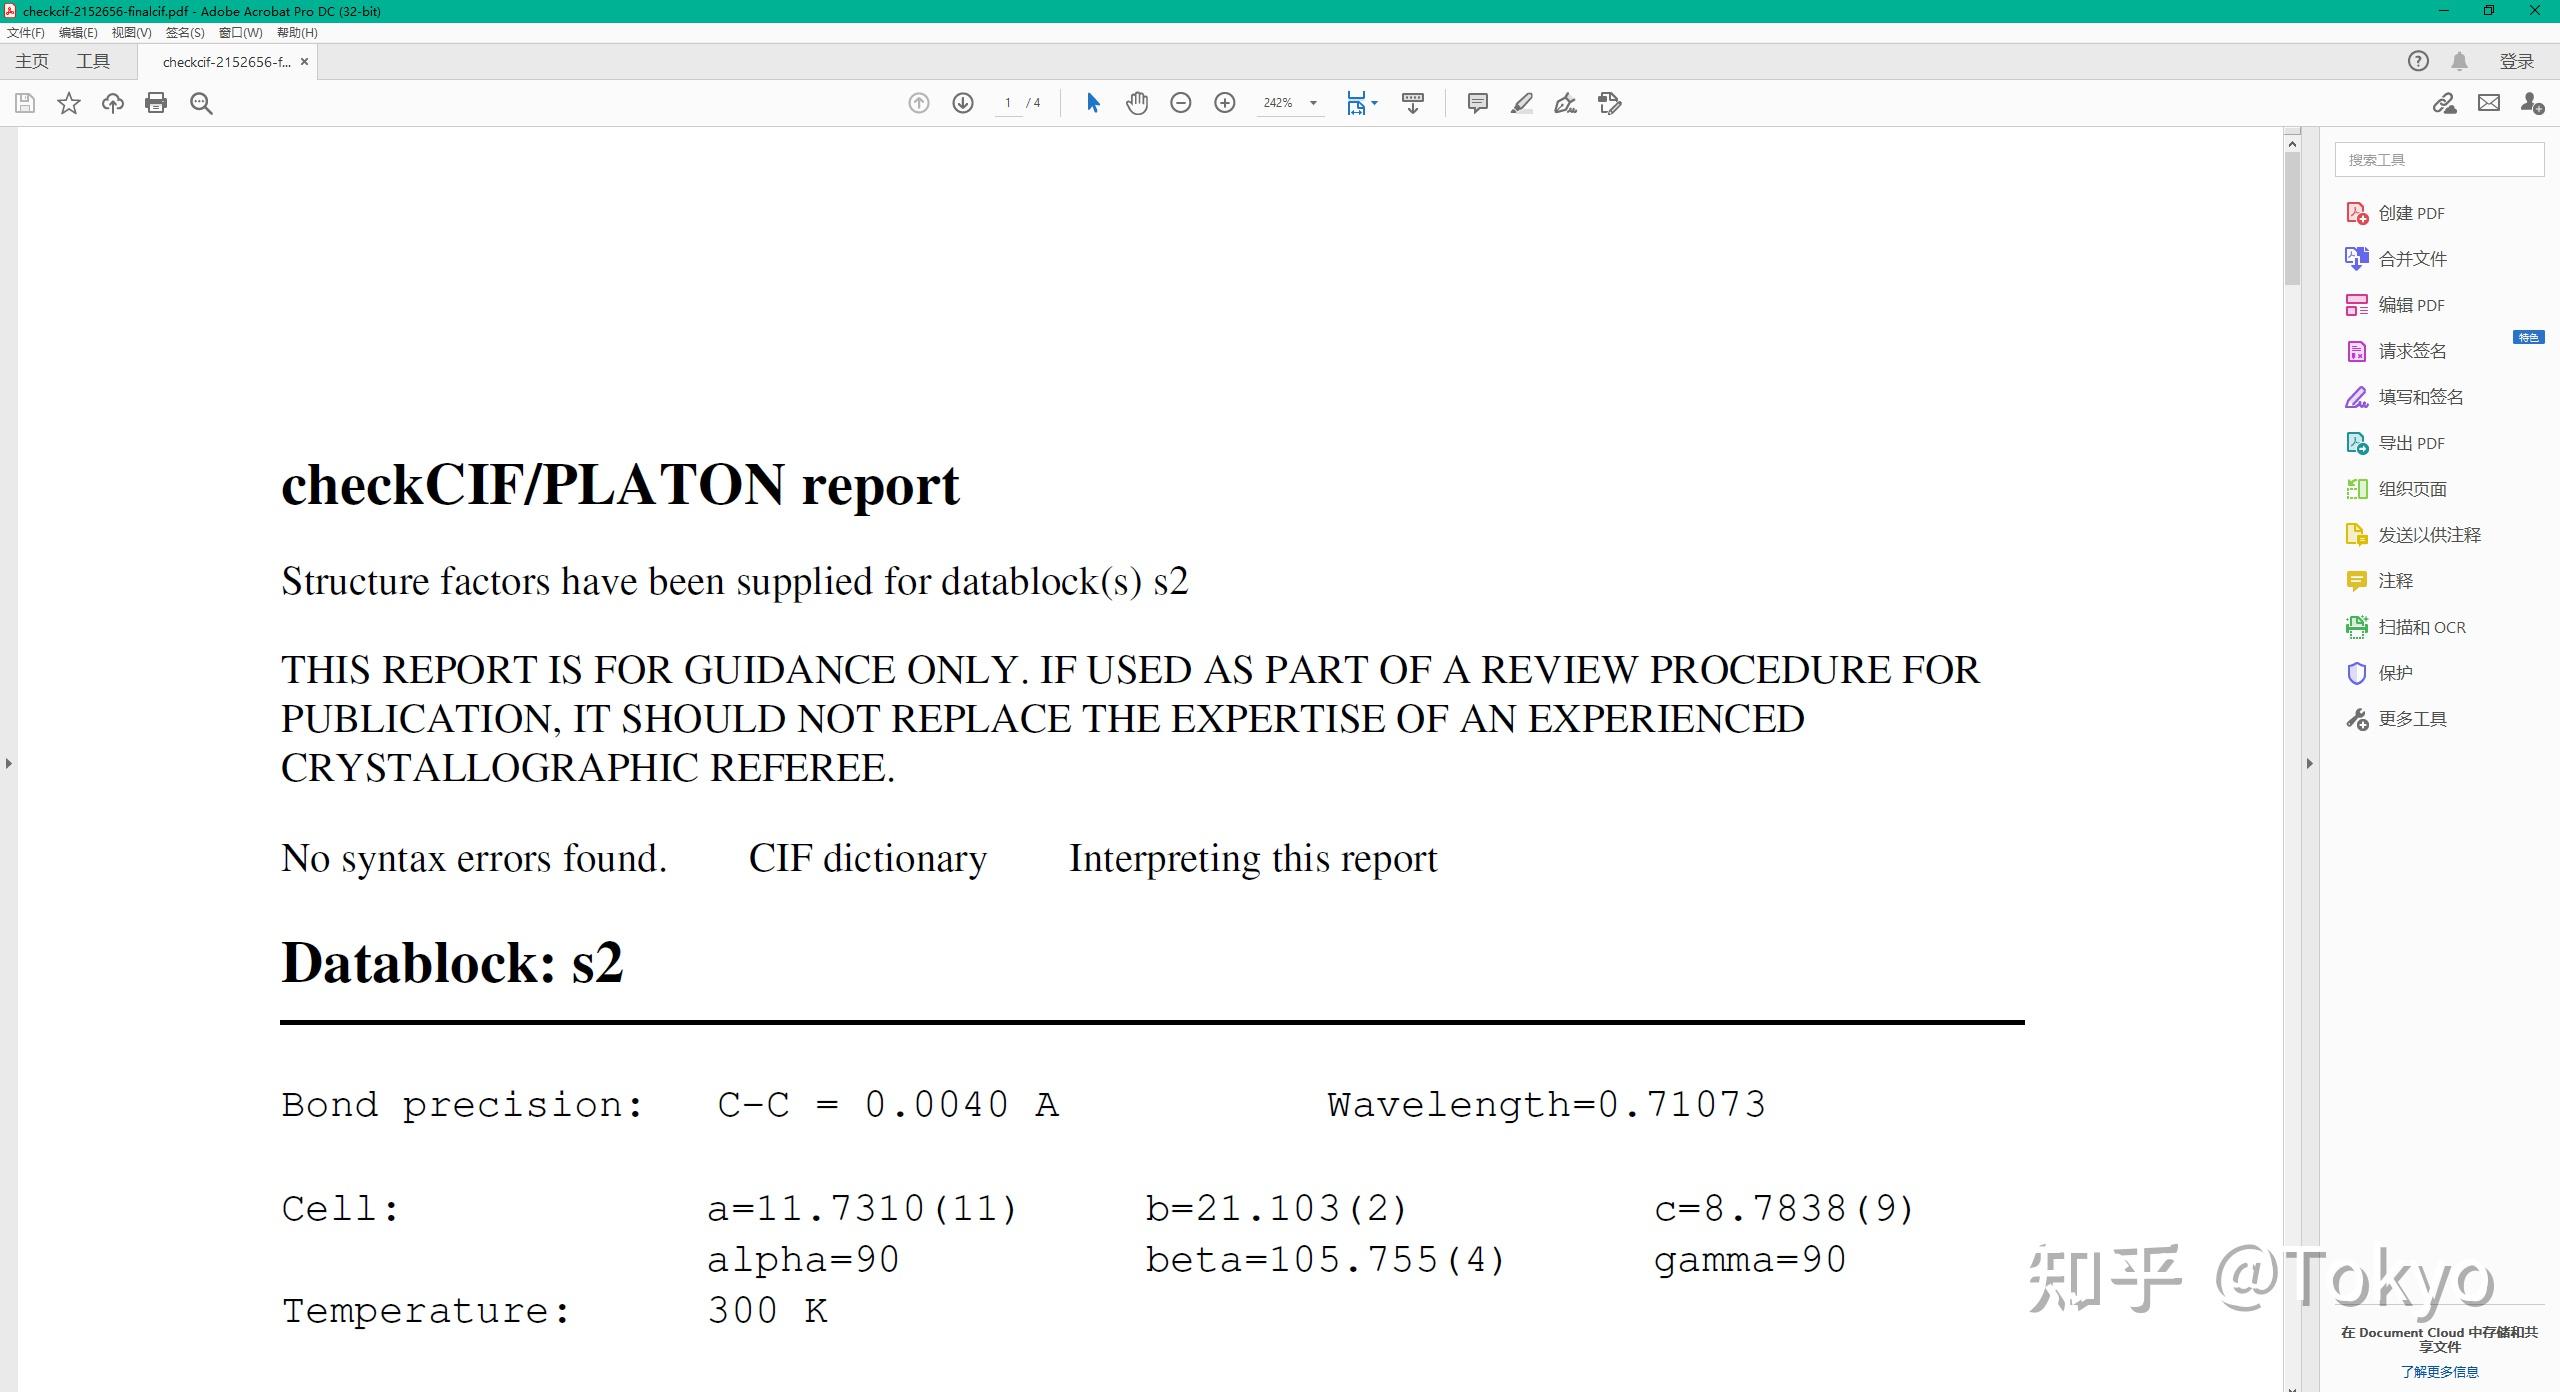Switch to the 工具 tab
This screenshot has width=2560, height=1392.
[93, 61]
